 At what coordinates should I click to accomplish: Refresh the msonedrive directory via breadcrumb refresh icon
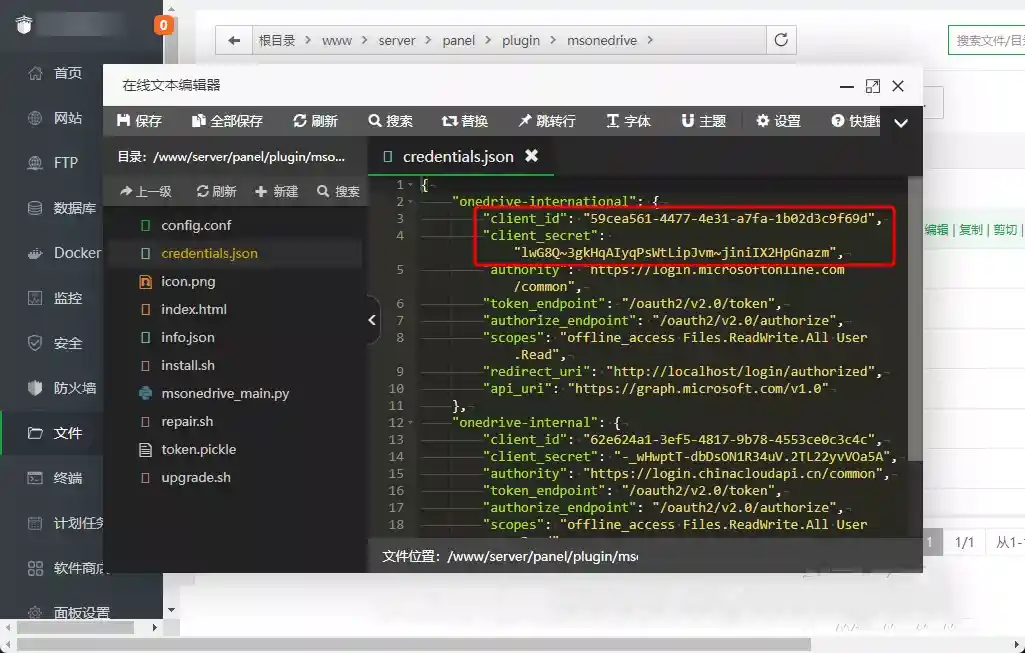pos(782,40)
